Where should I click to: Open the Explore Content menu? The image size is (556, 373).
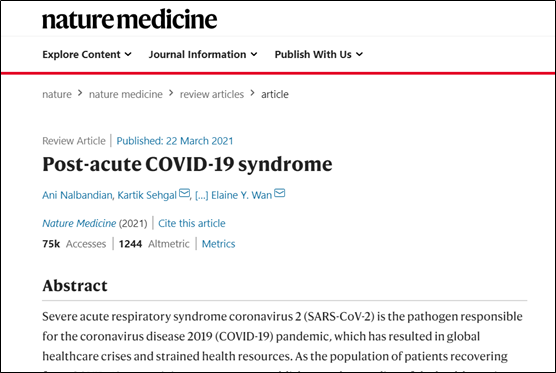click(x=87, y=54)
